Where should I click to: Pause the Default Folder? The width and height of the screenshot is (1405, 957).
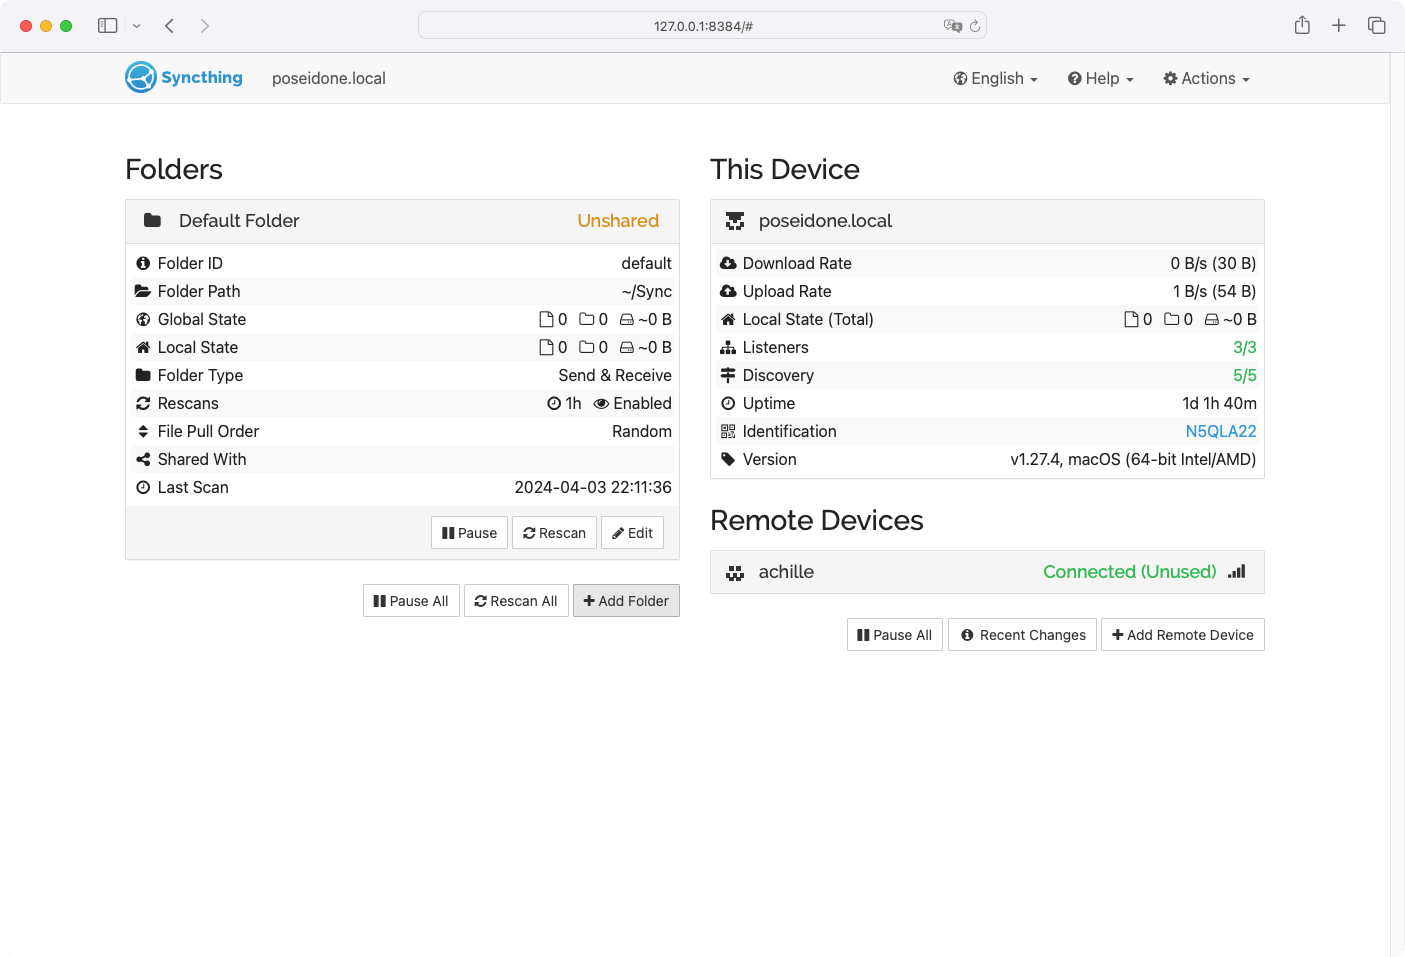[470, 533]
